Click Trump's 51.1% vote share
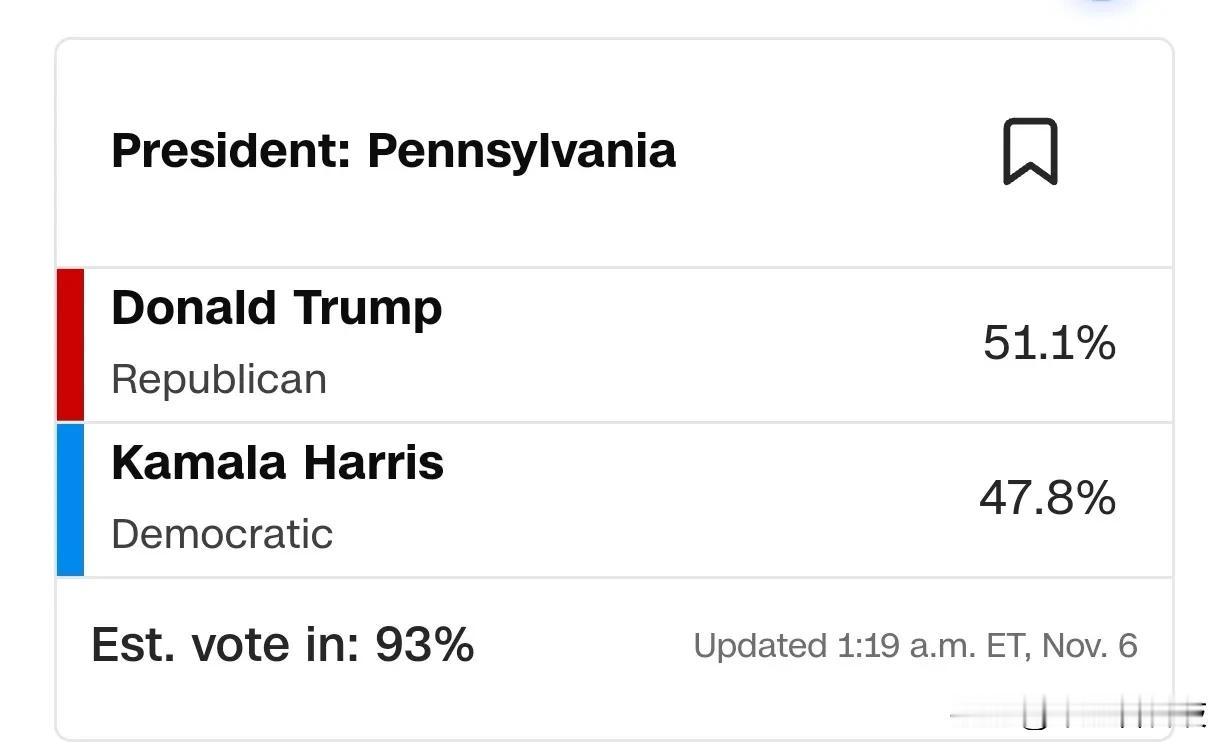This screenshot has width=1228, height=749. pyautogui.click(x=1049, y=343)
